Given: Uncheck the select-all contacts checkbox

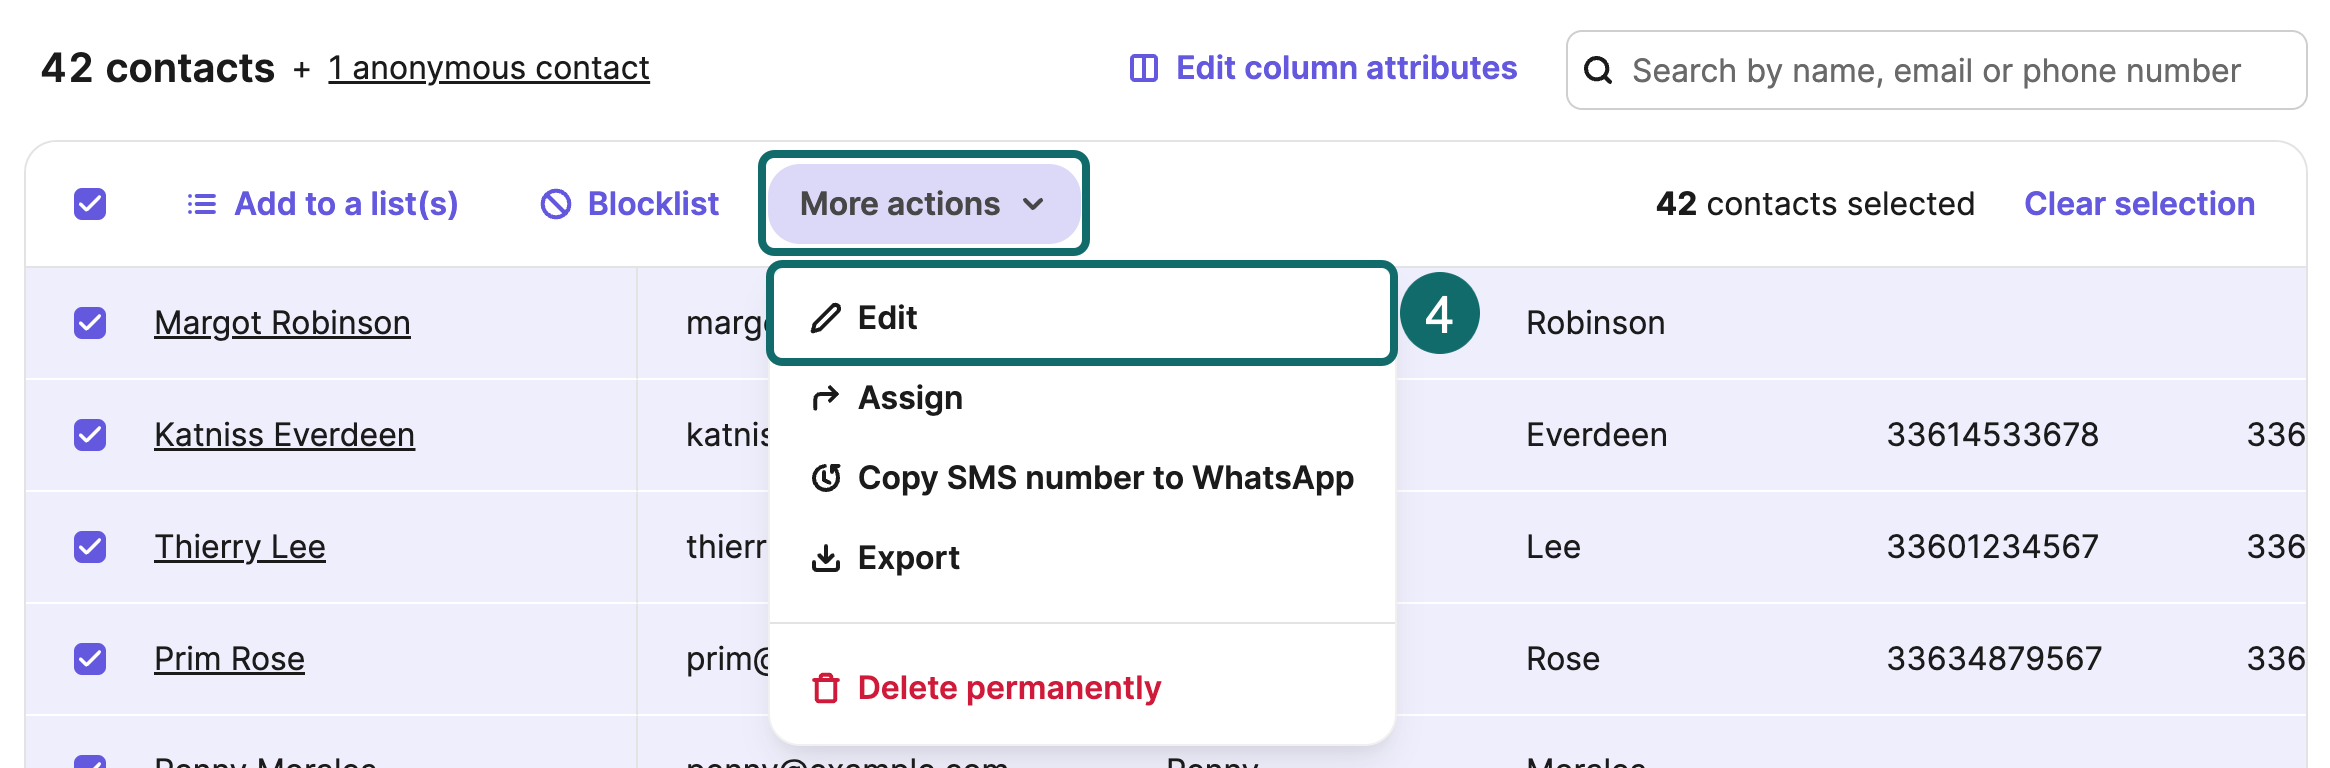Looking at the screenshot, I should click(x=90, y=204).
